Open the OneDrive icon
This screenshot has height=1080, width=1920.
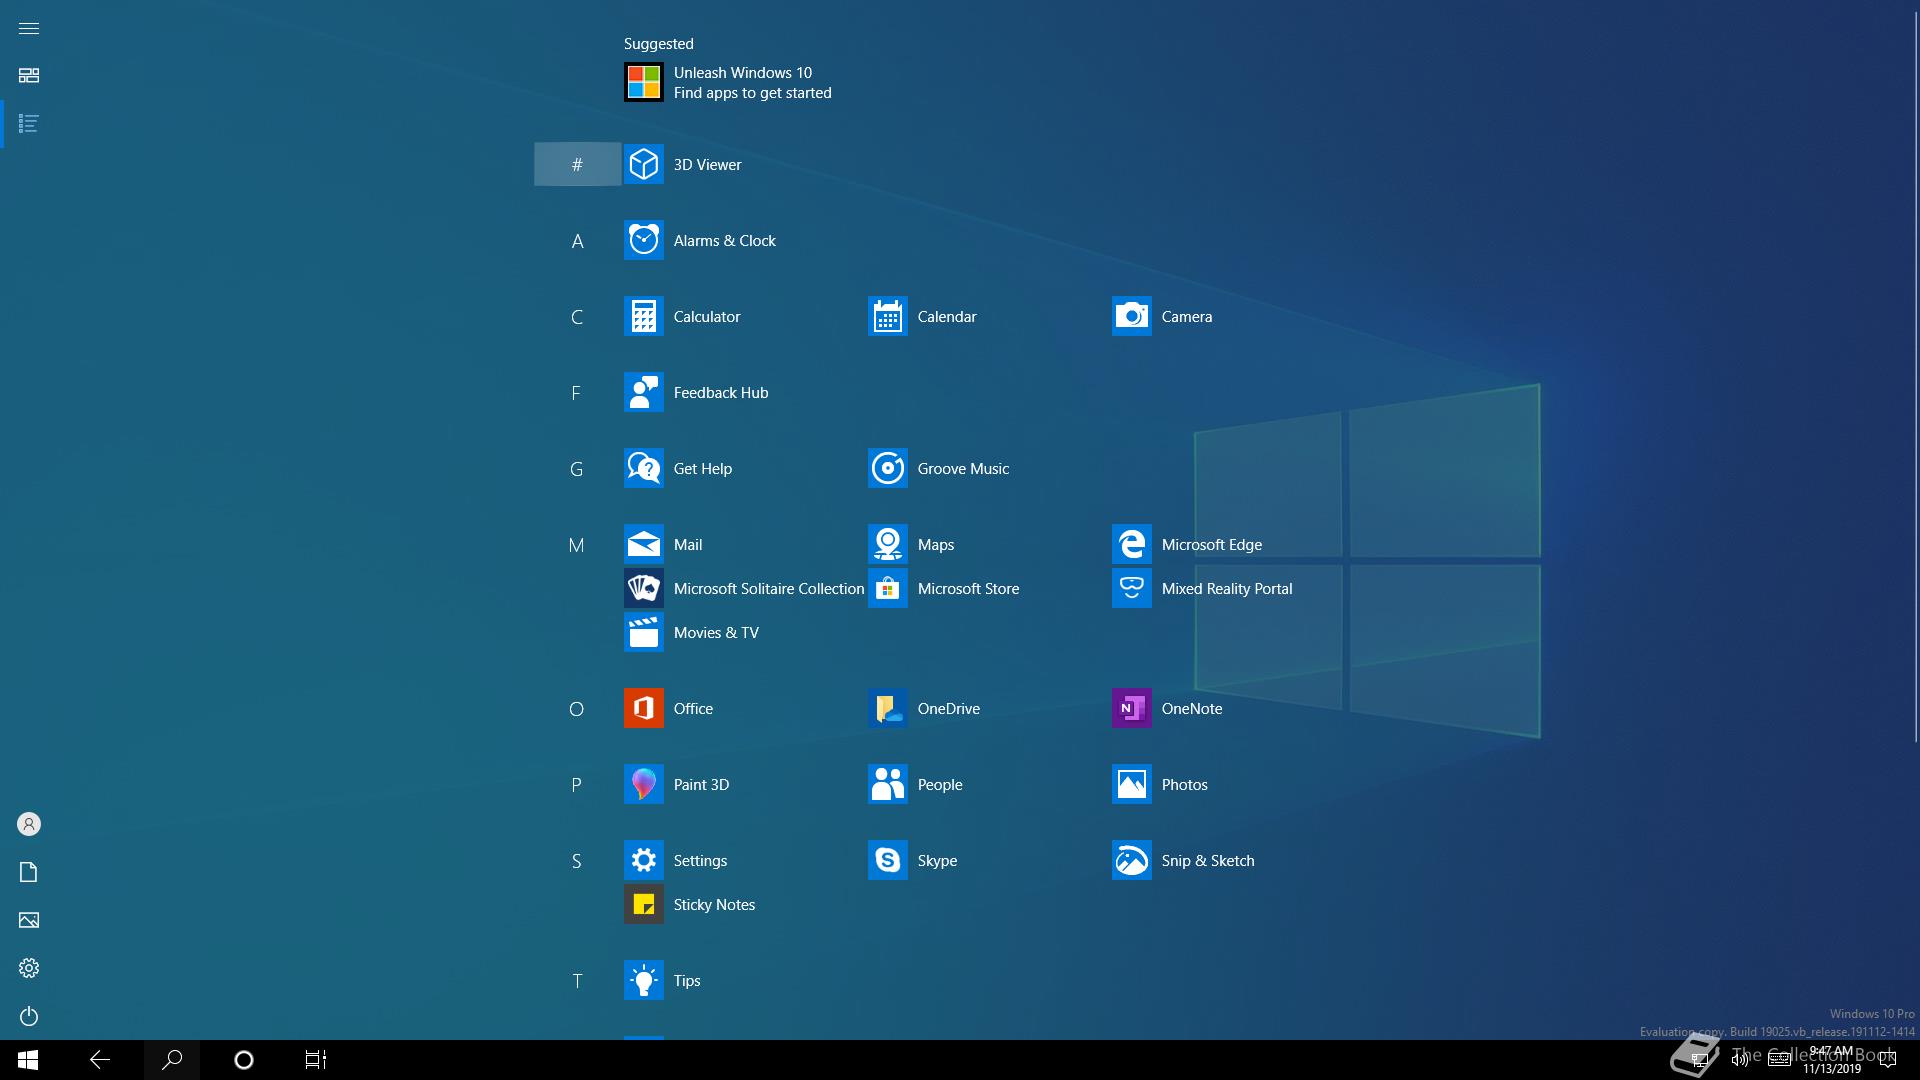coord(887,708)
